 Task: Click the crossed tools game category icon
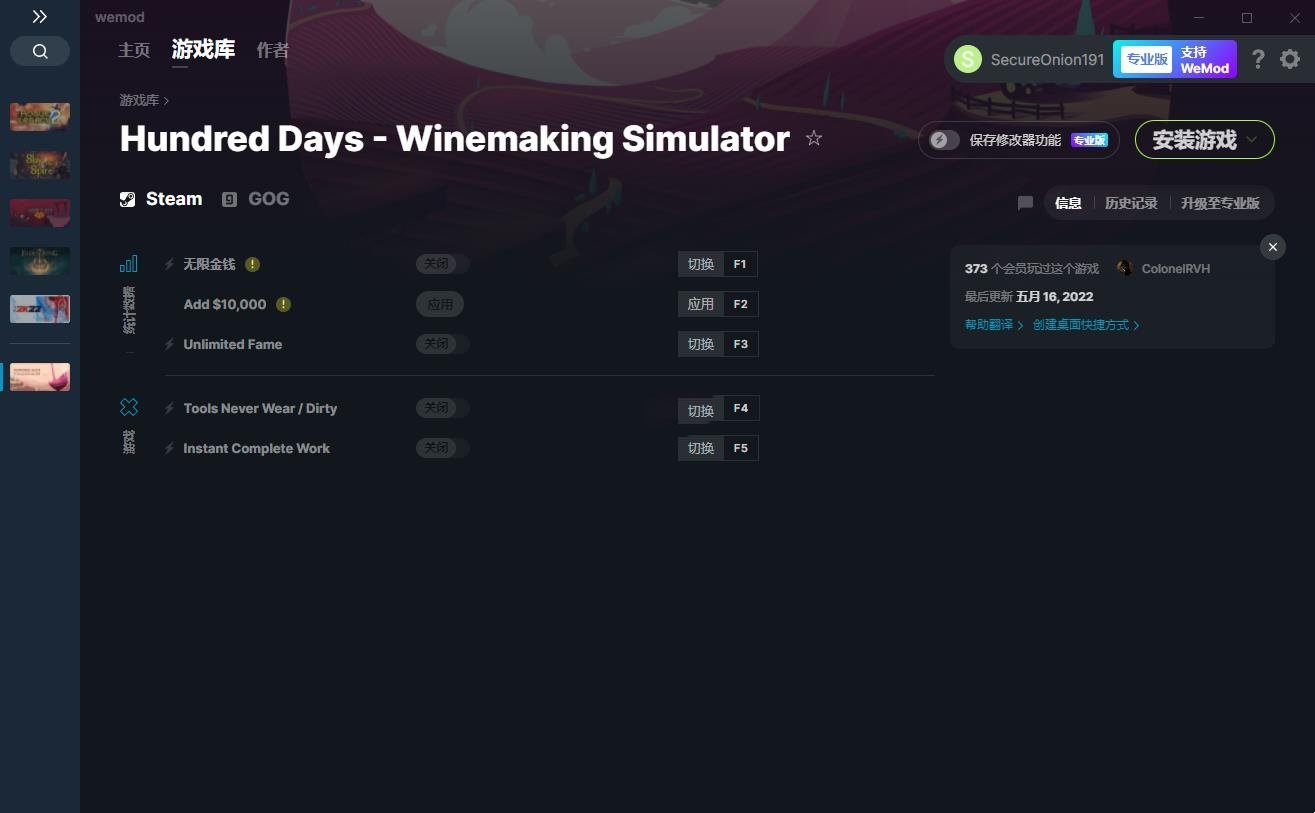pyautogui.click(x=129, y=407)
